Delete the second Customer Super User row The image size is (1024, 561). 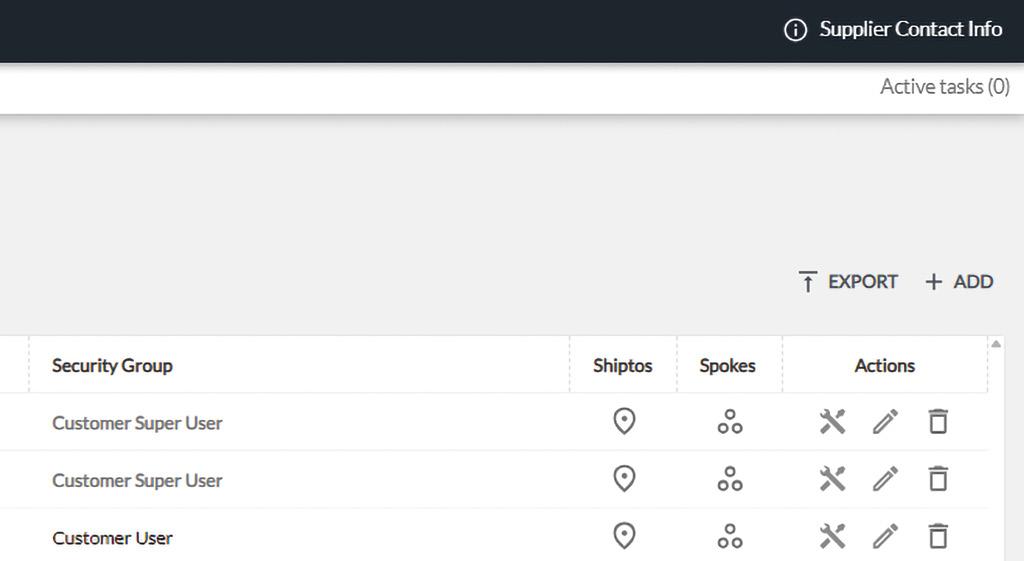tap(938, 480)
